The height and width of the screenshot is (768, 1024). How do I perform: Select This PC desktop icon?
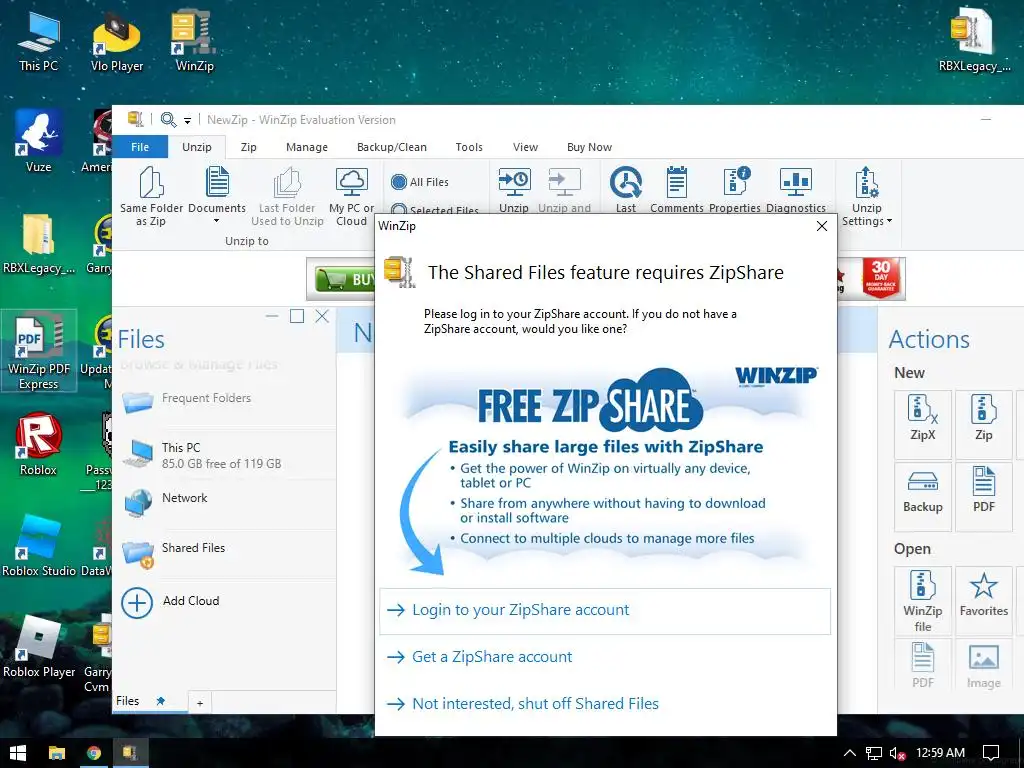(x=39, y=42)
